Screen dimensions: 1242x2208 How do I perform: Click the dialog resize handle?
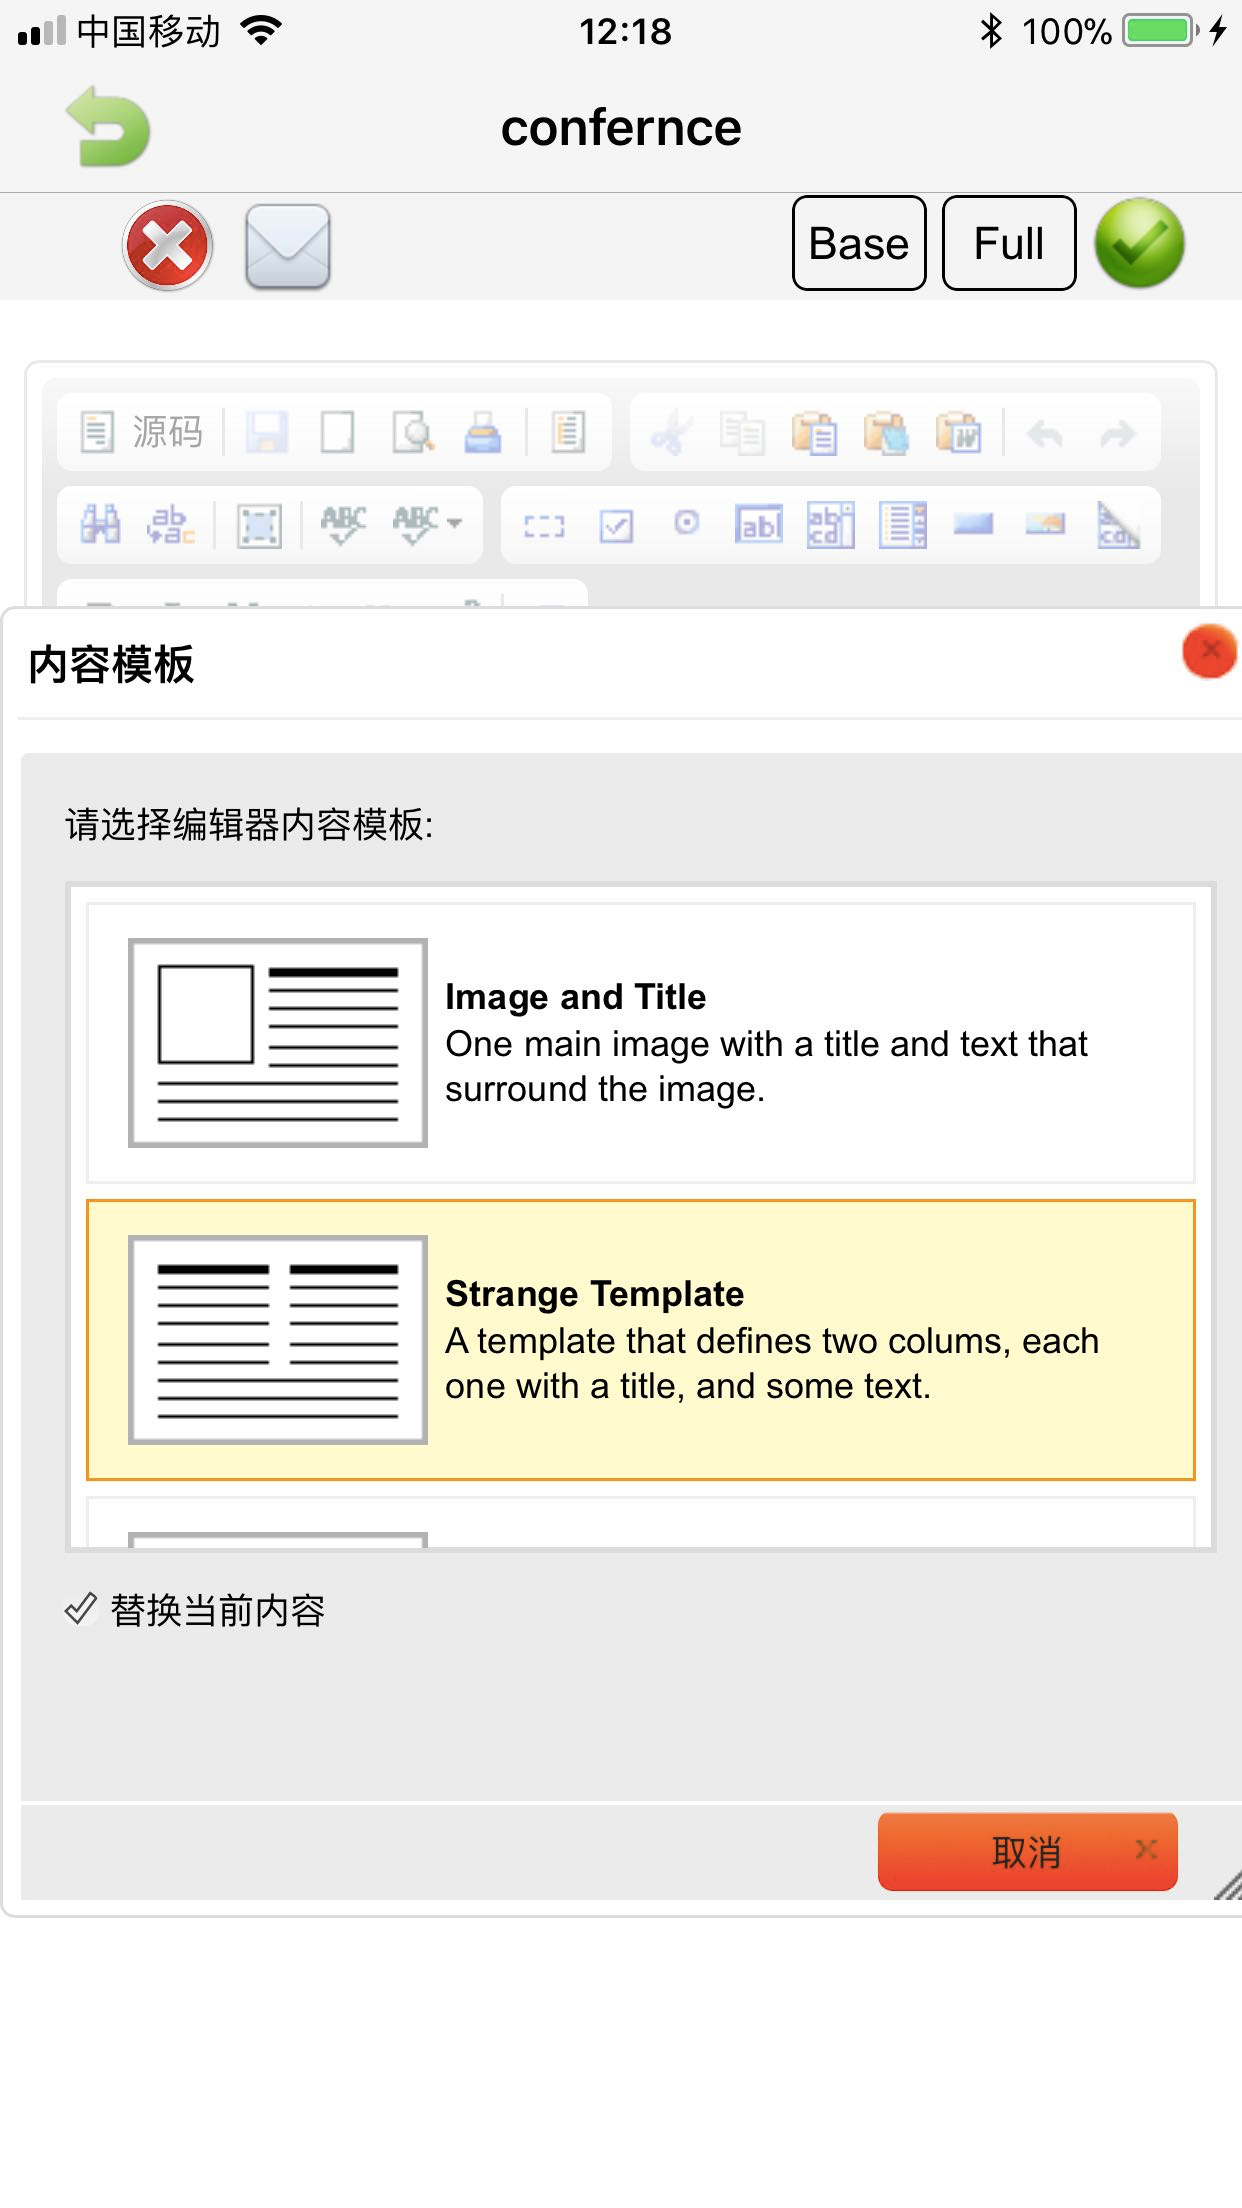1227,1885
